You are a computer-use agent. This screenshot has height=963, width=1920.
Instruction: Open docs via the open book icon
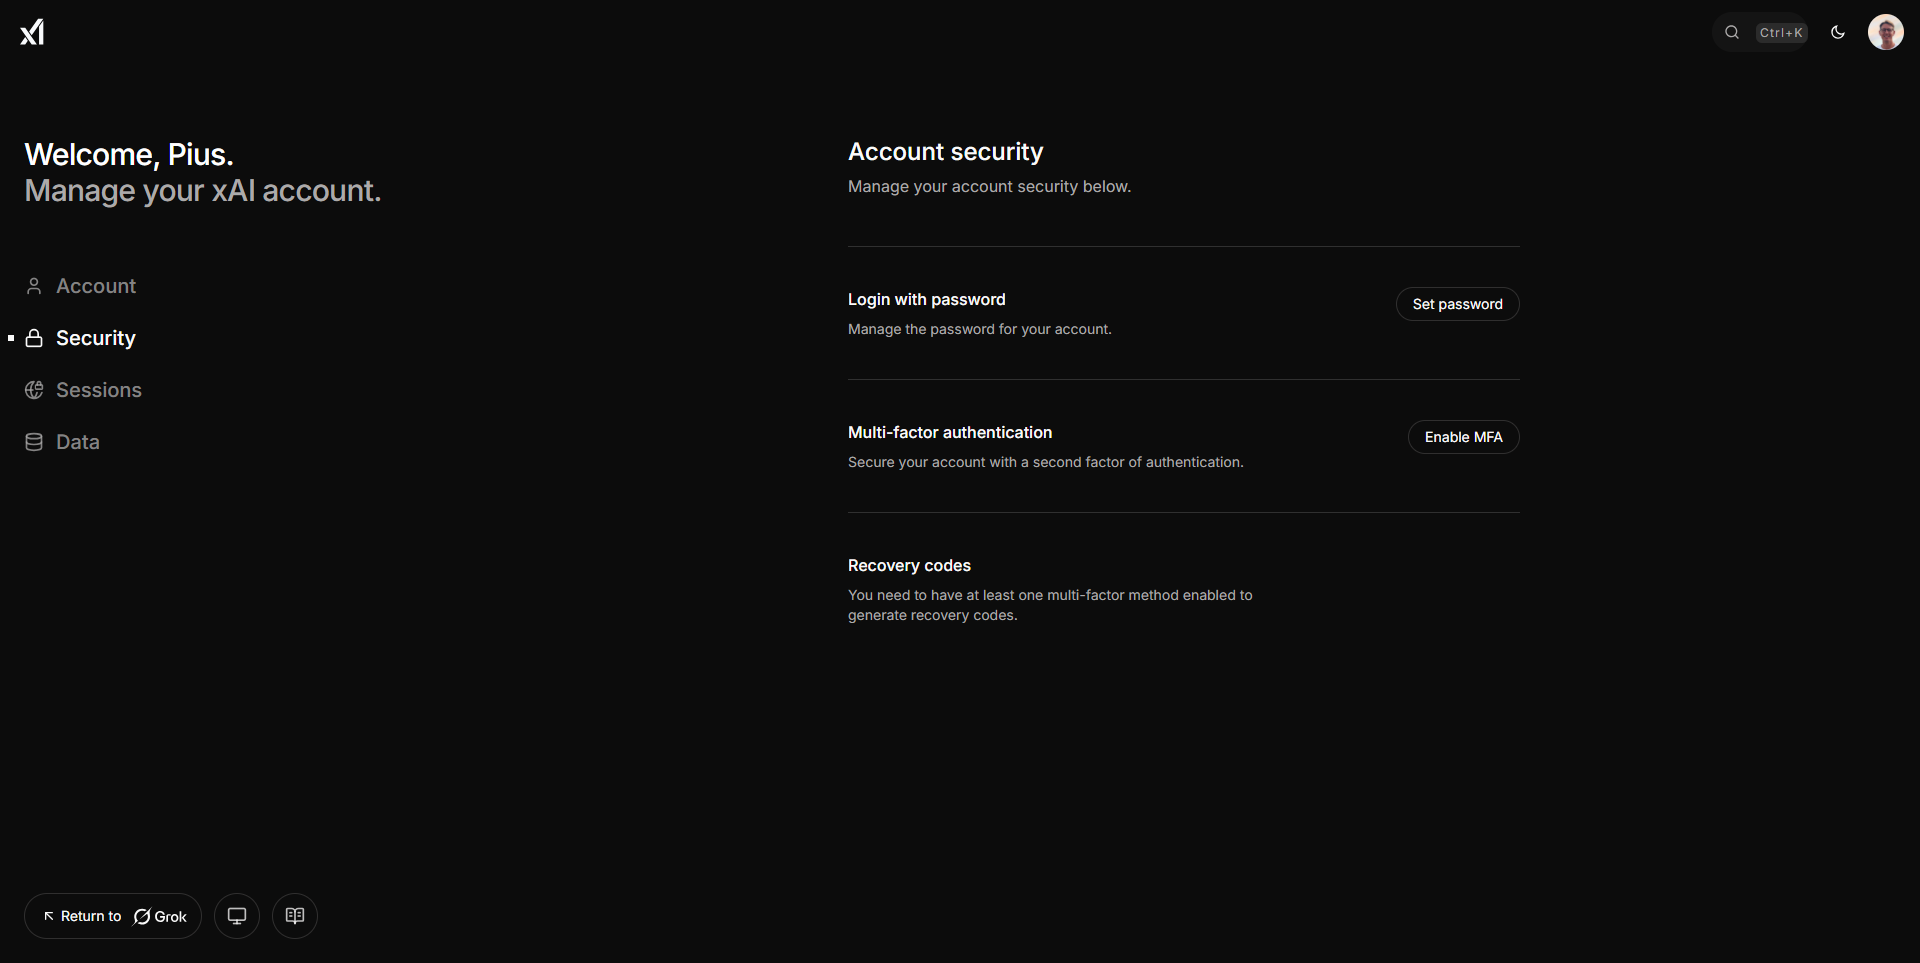click(295, 916)
